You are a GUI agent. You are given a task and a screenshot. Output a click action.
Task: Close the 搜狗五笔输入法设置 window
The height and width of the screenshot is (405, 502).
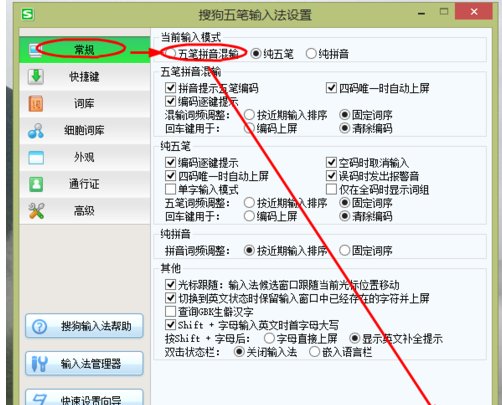[x=474, y=12]
